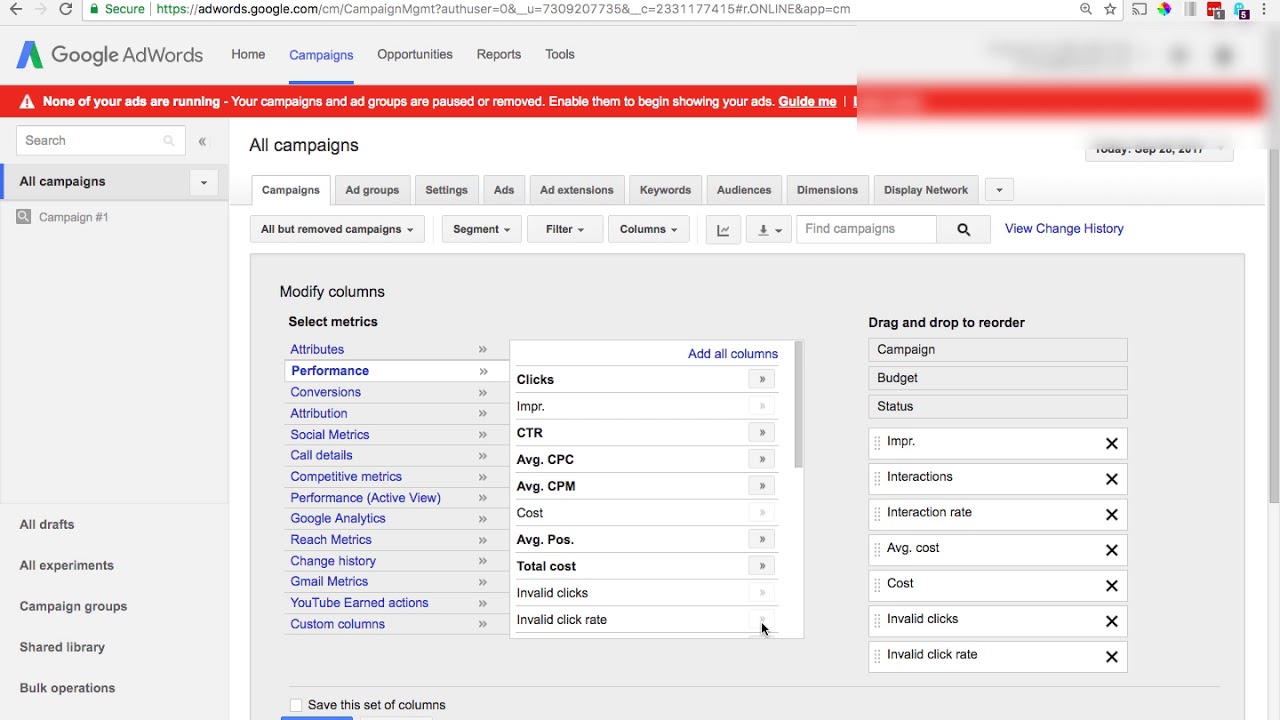Click the drag handle of Impr. item

click(x=877, y=443)
